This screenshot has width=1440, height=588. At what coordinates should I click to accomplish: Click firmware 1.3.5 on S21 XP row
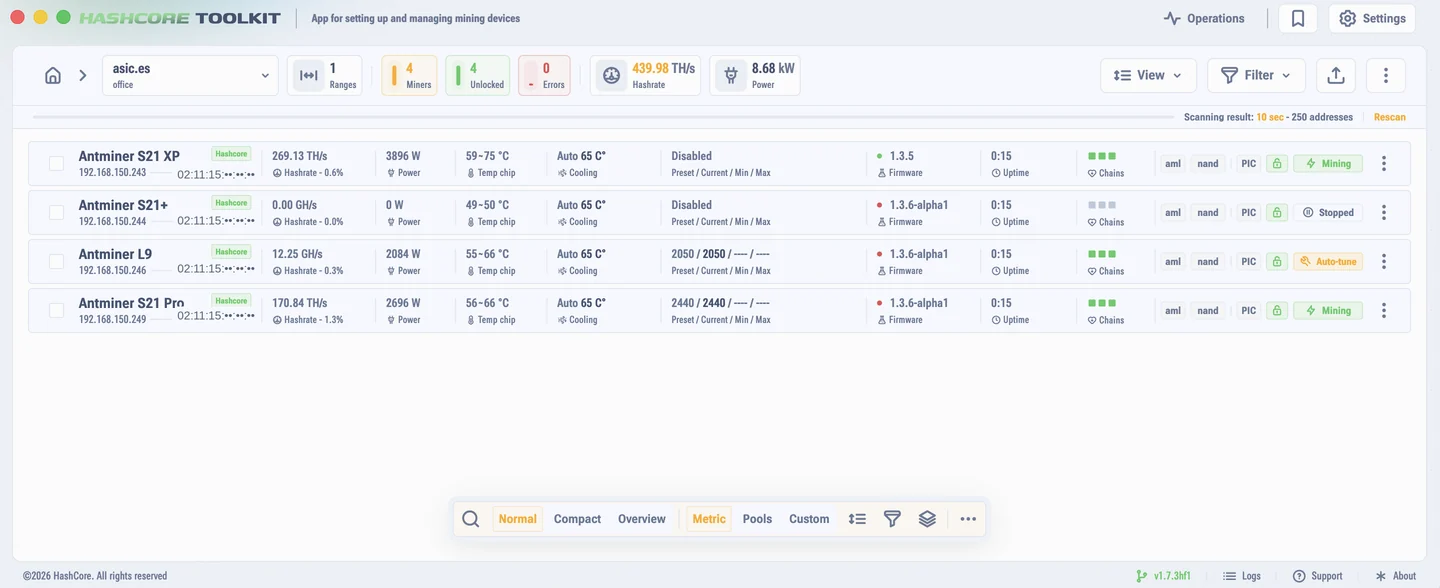click(x=901, y=156)
